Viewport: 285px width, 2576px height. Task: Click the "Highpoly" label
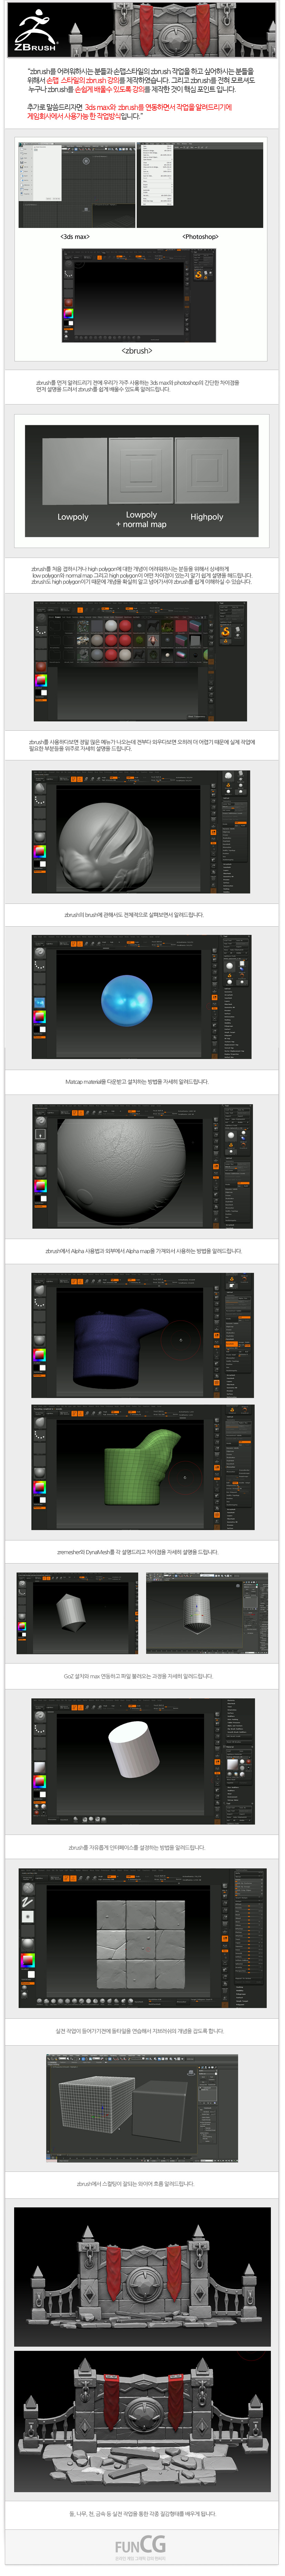207,517
